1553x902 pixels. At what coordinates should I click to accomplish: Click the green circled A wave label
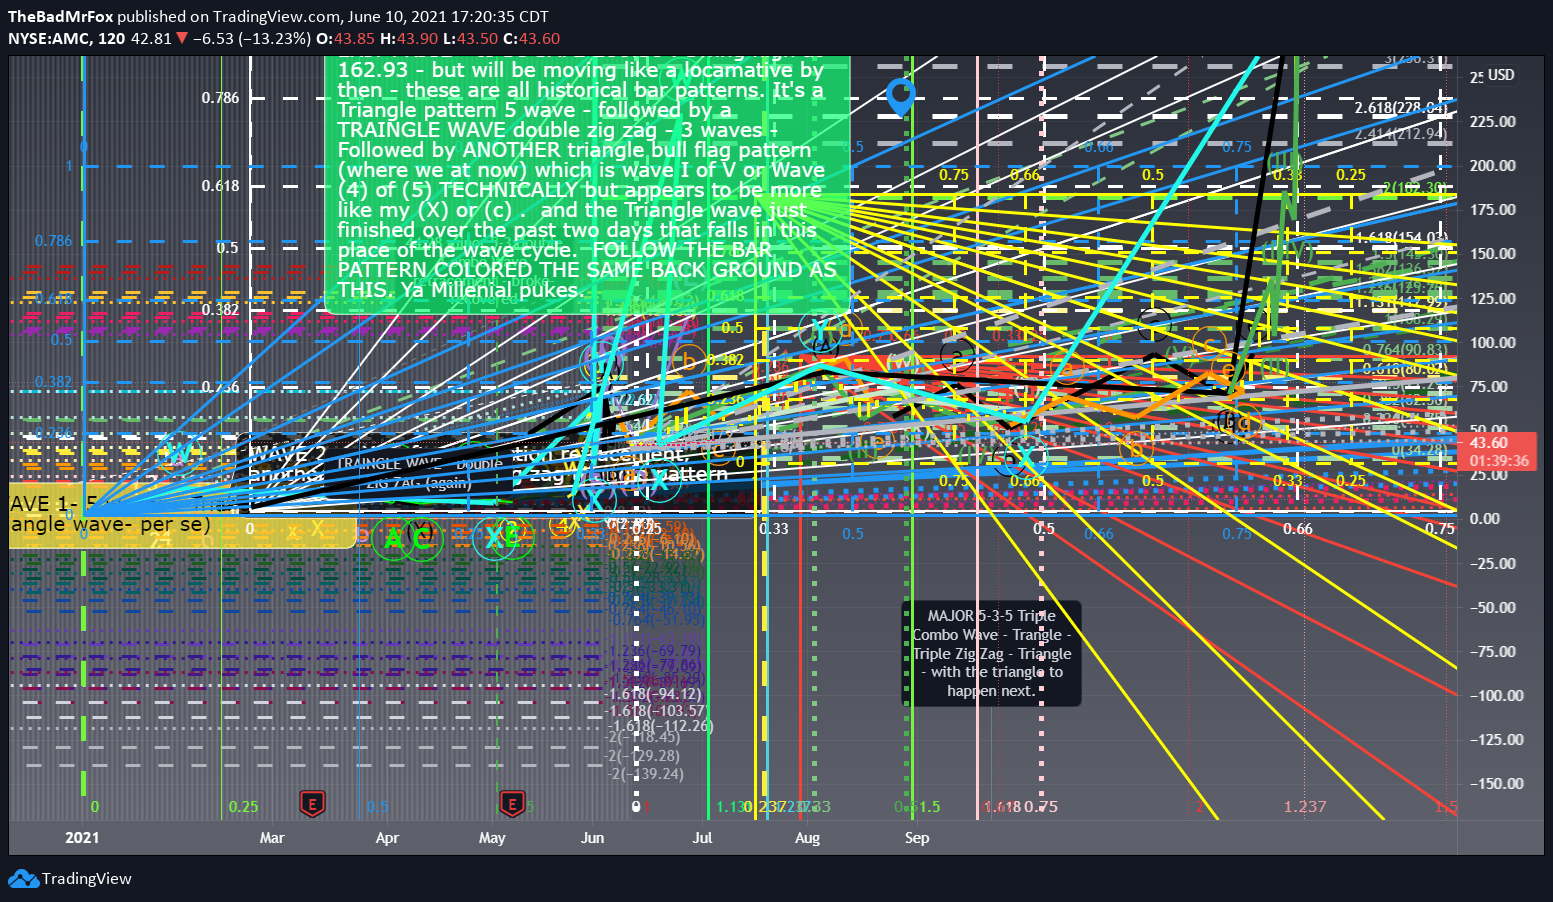click(393, 539)
